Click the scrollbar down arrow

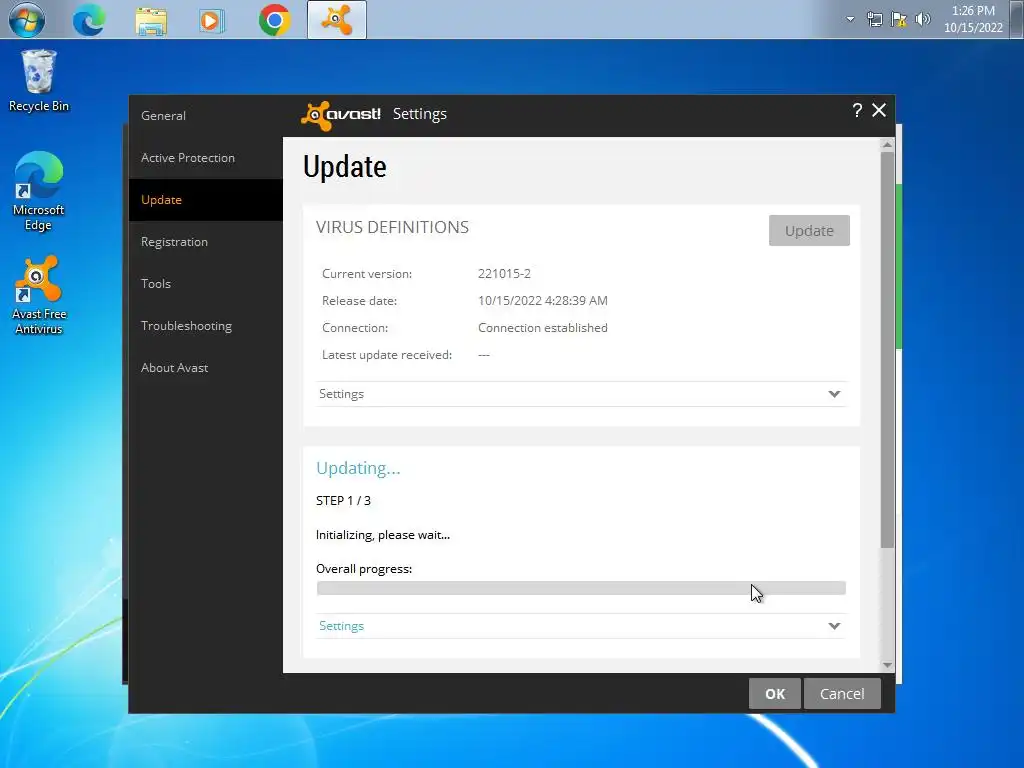click(887, 665)
